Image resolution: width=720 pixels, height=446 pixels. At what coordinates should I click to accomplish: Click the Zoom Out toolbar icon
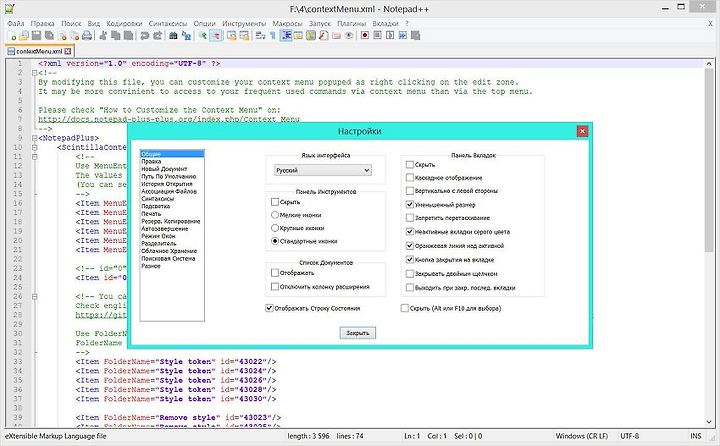pyautogui.click(x=215, y=35)
